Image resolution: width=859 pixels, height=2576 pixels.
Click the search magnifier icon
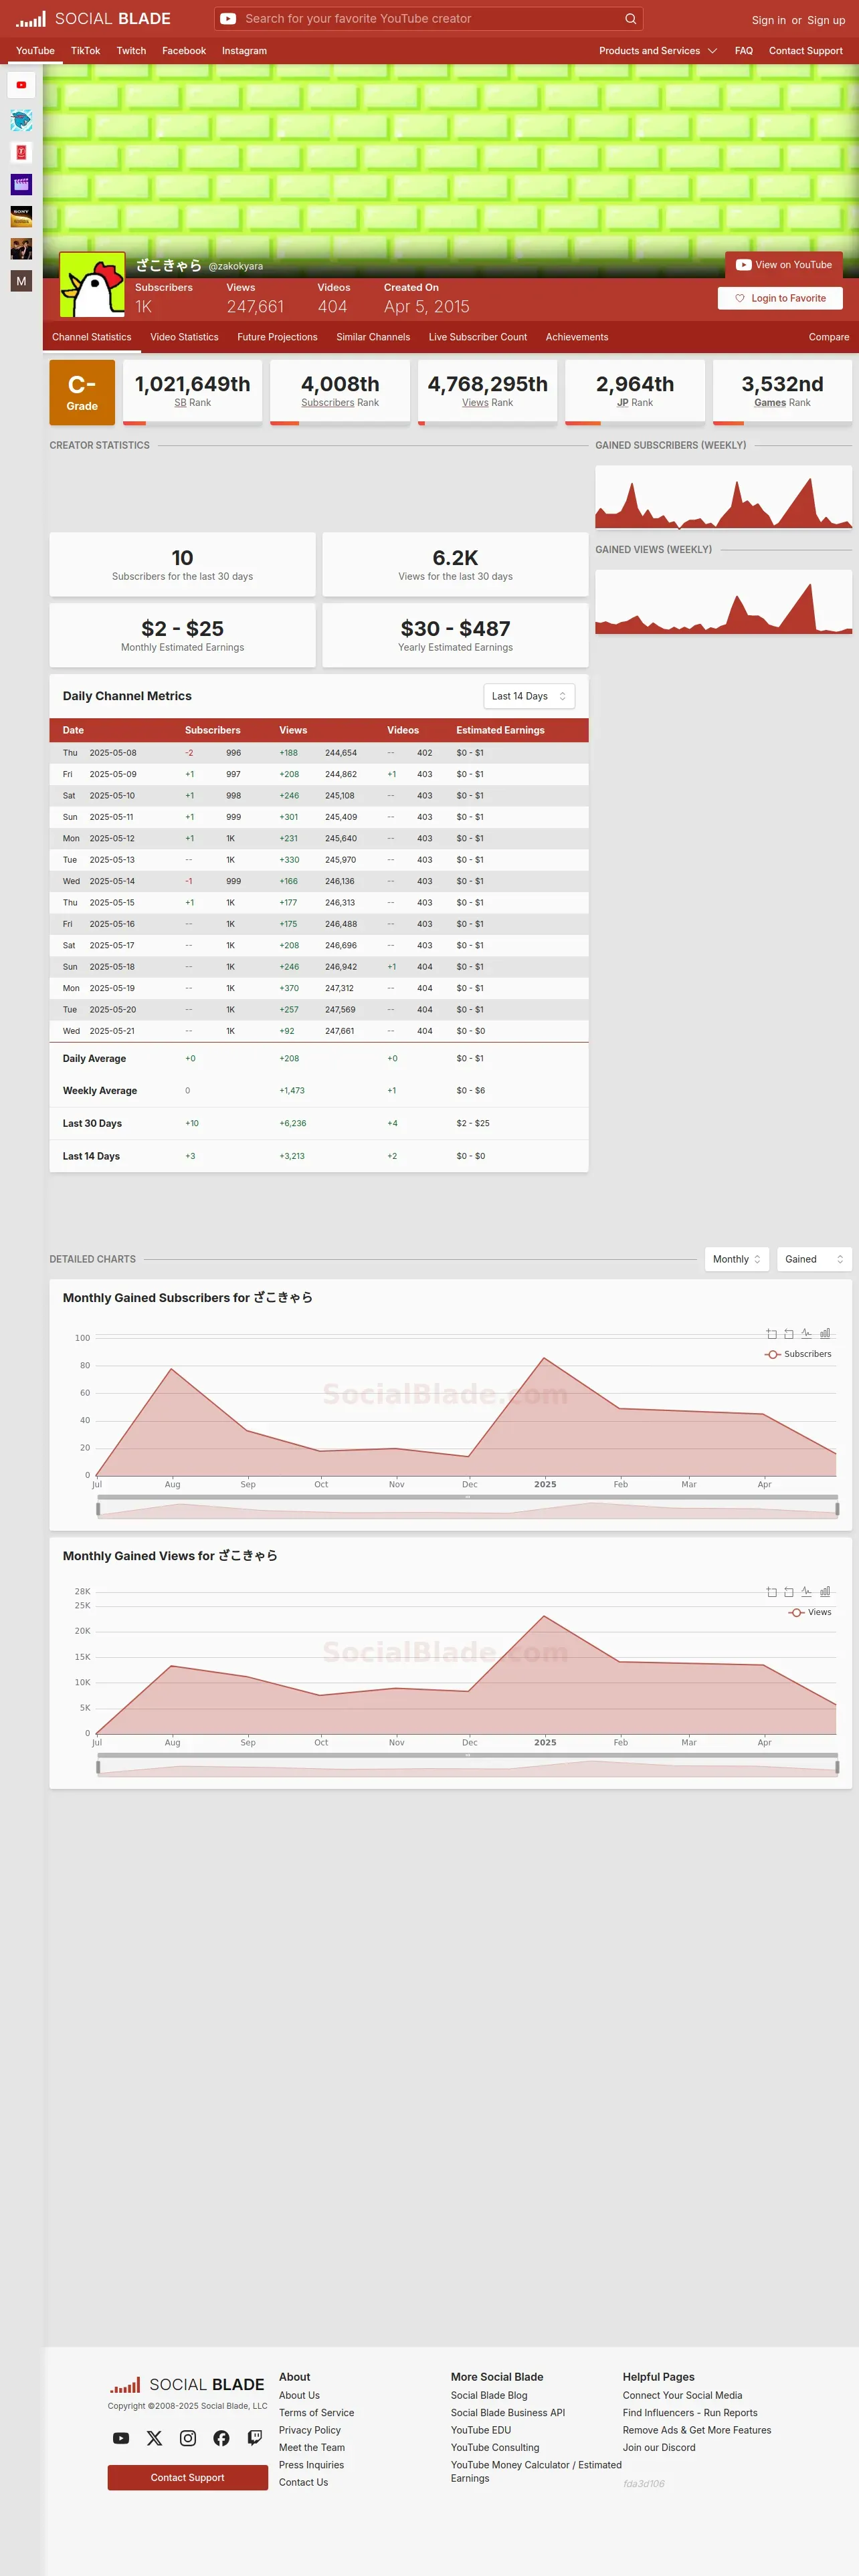coord(630,19)
